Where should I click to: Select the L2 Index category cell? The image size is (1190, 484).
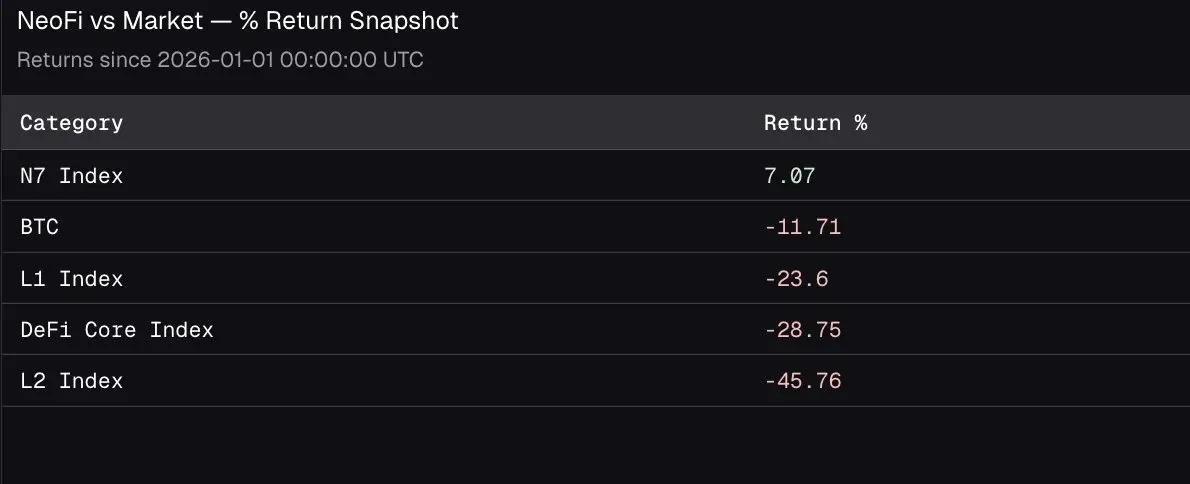[x=72, y=381]
